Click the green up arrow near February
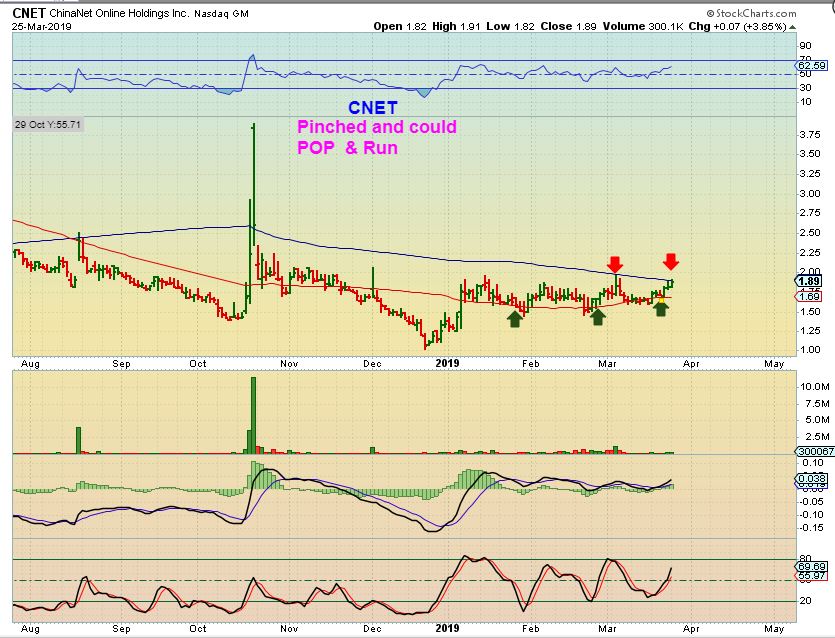The height and width of the screenshot is (638, 835). [x=514, y=319]
